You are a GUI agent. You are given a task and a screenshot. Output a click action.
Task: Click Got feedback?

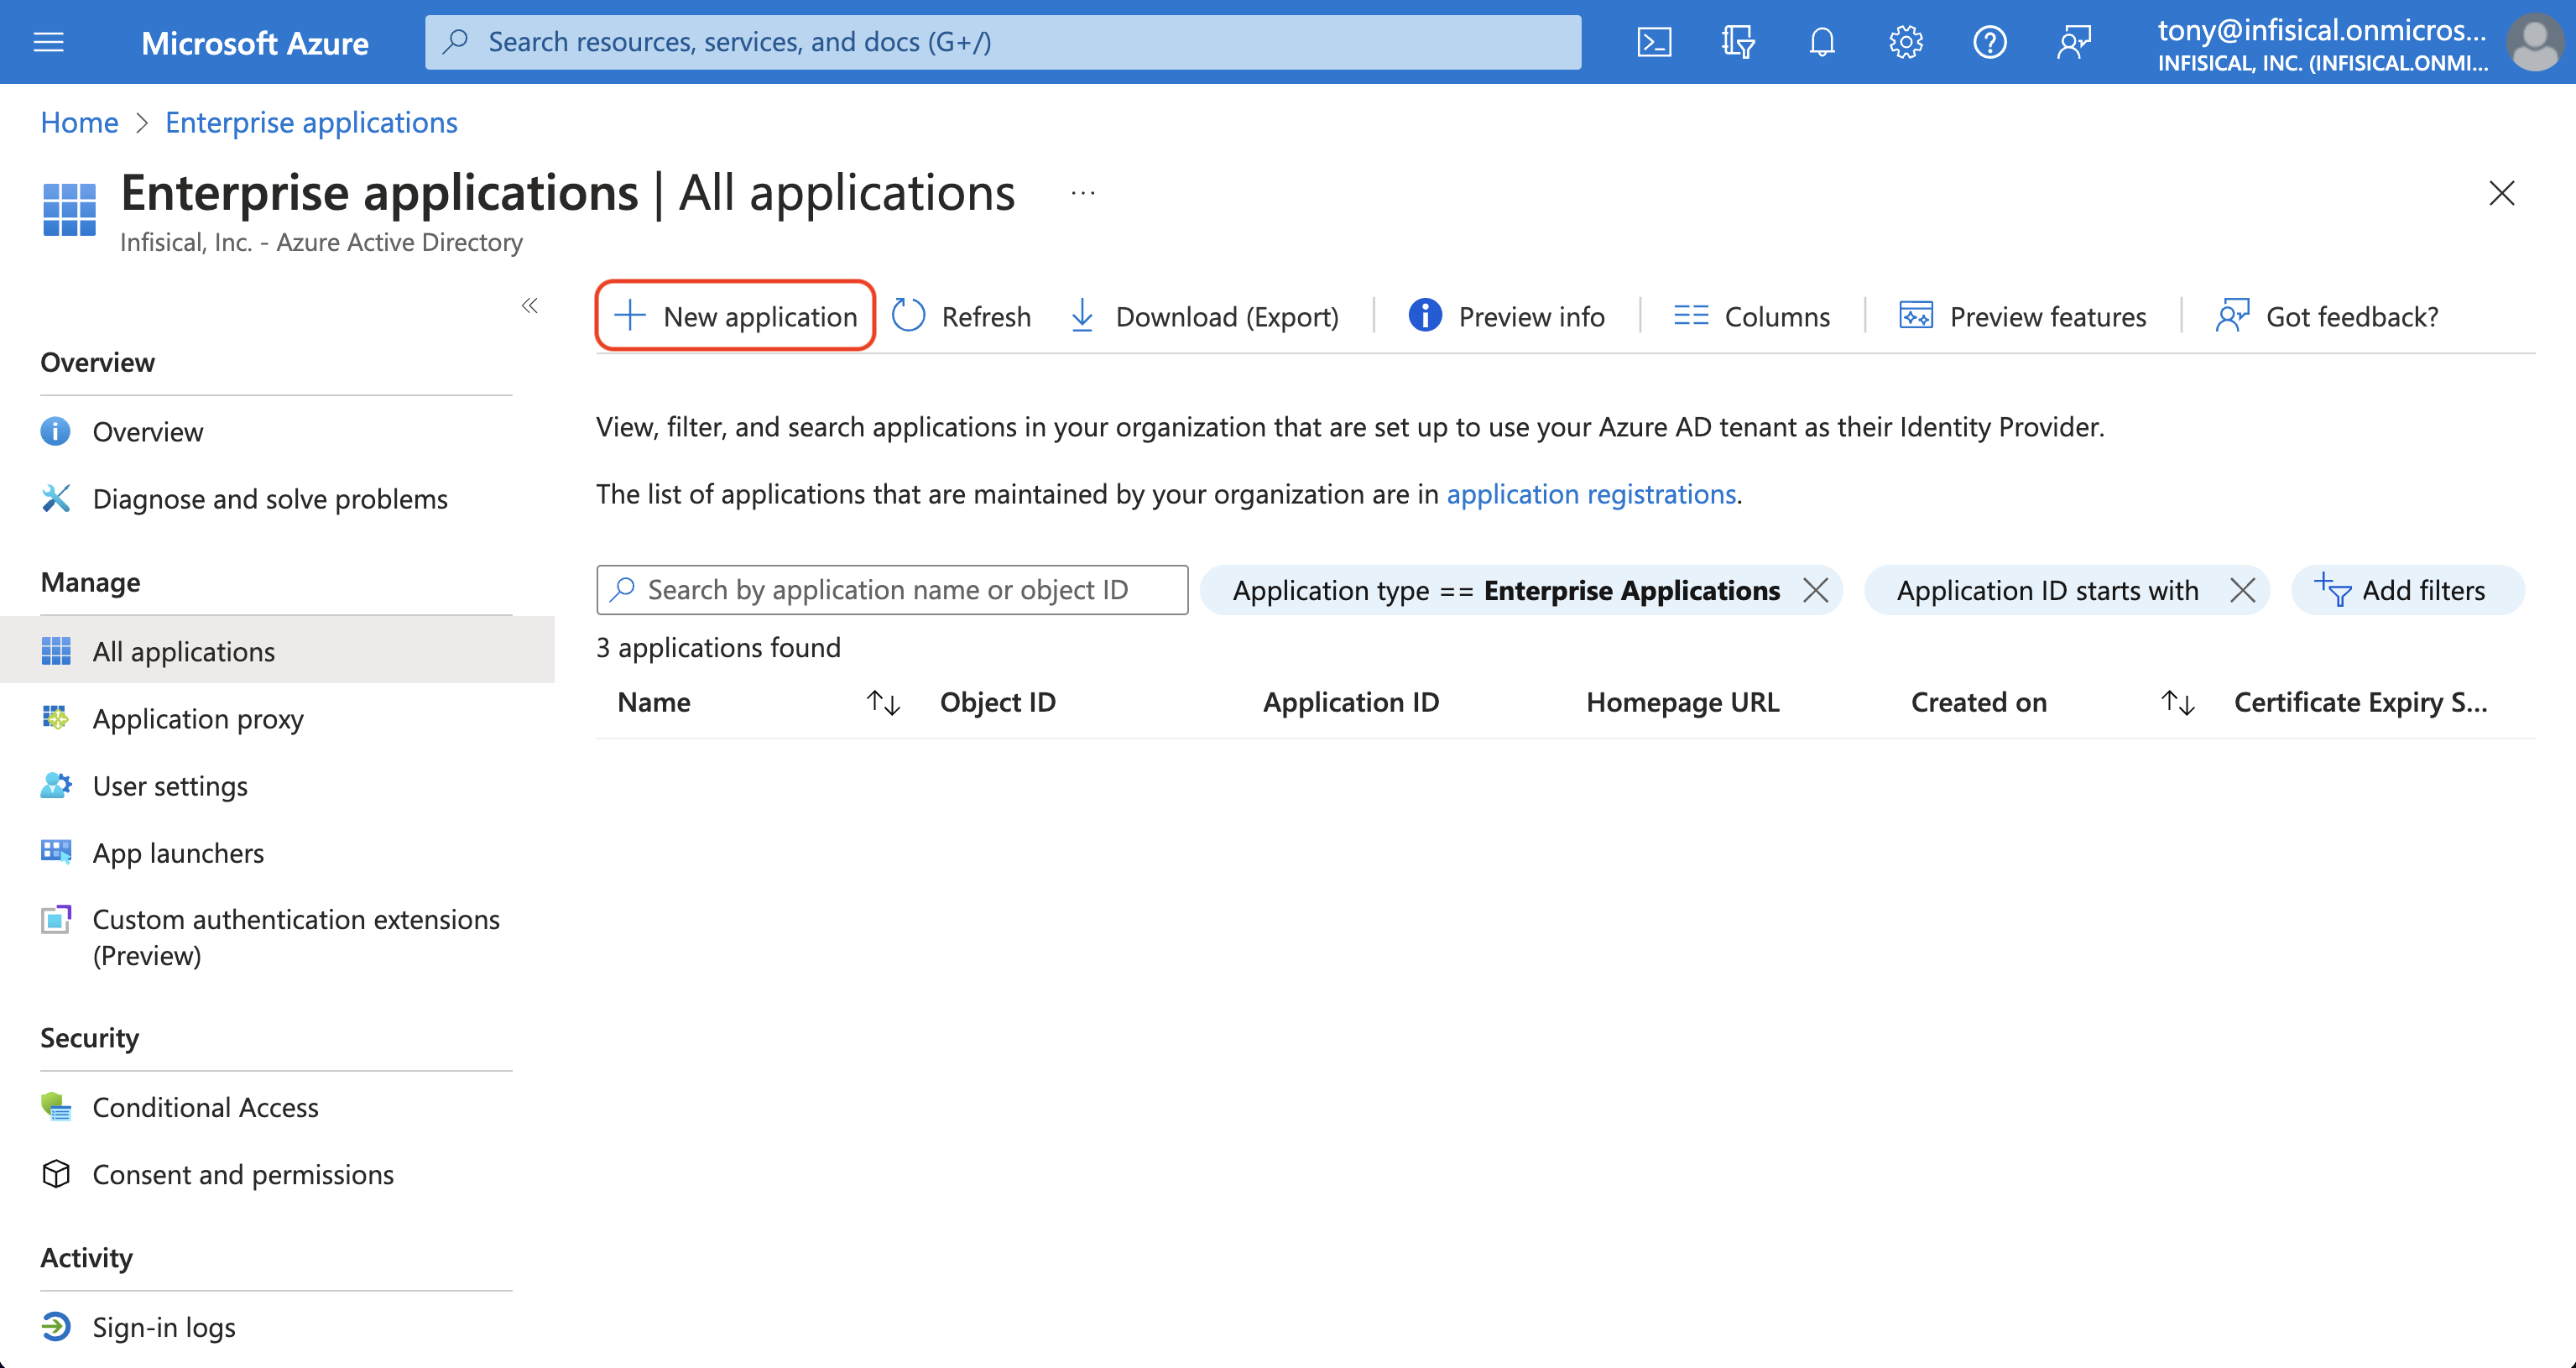pyautogui.click(x=2326, y=316)
